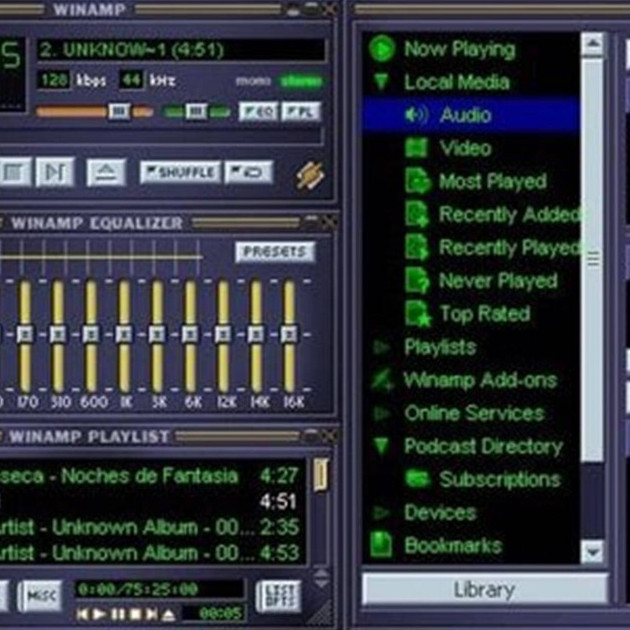This screenshot has height=630, width=630.
Task: Collapse the Podcast Directory node
Action: click(x=381, y=446)
